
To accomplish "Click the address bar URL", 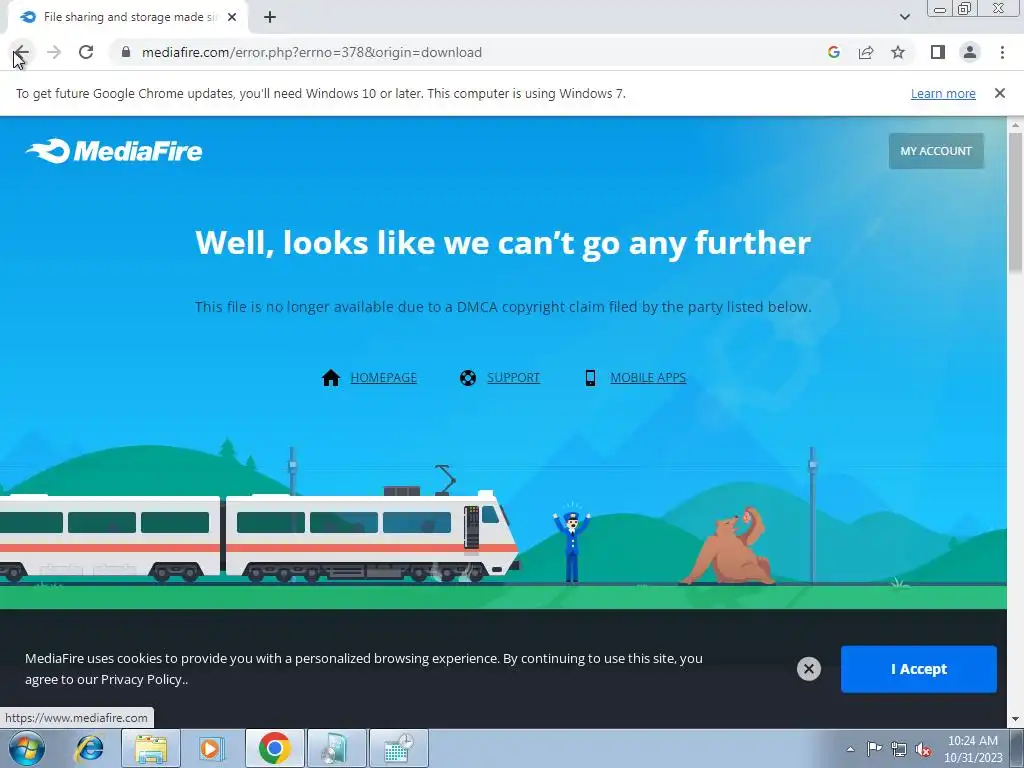I will pyautogui.click(x=312, y=52).
